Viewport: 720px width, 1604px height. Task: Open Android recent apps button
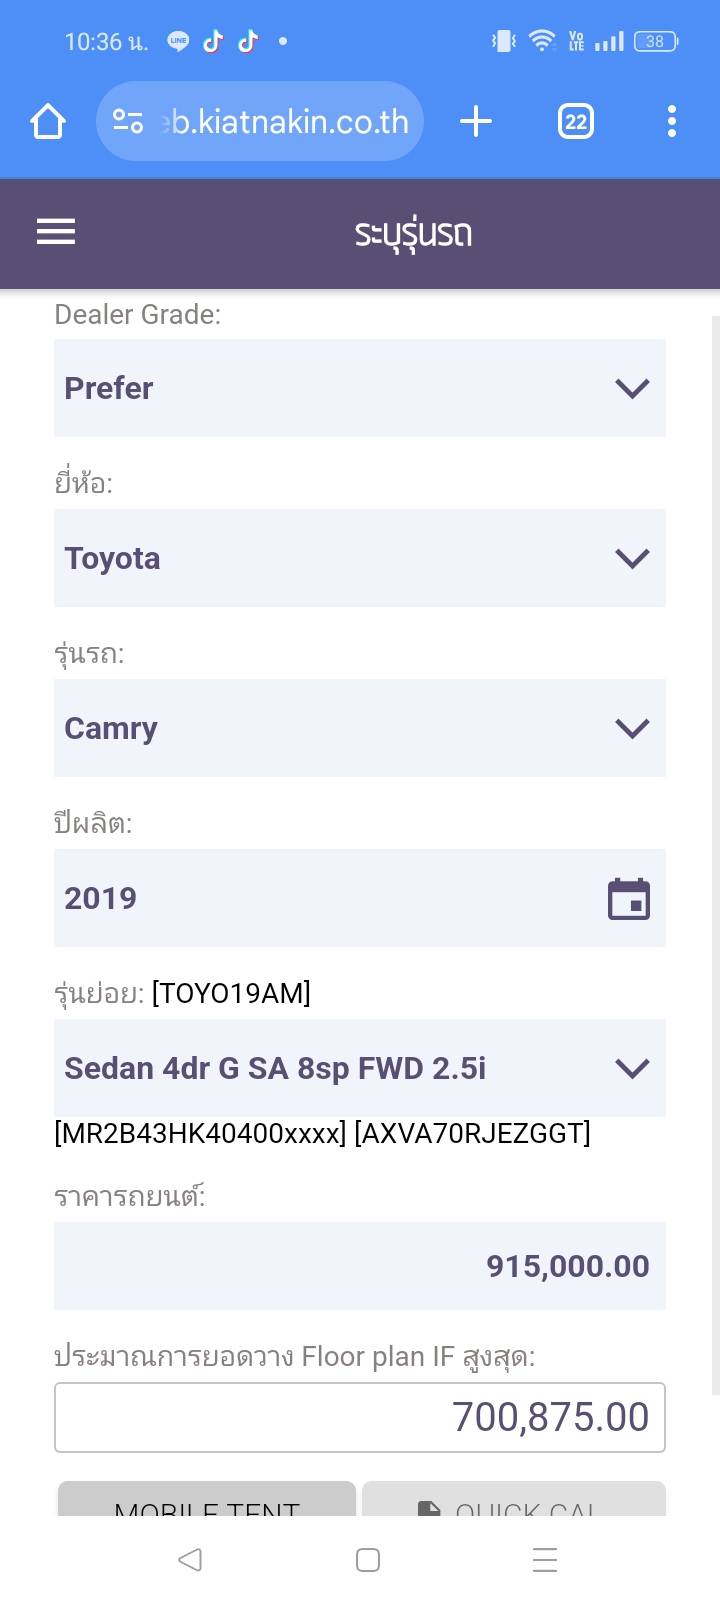tap(544, 1560)
